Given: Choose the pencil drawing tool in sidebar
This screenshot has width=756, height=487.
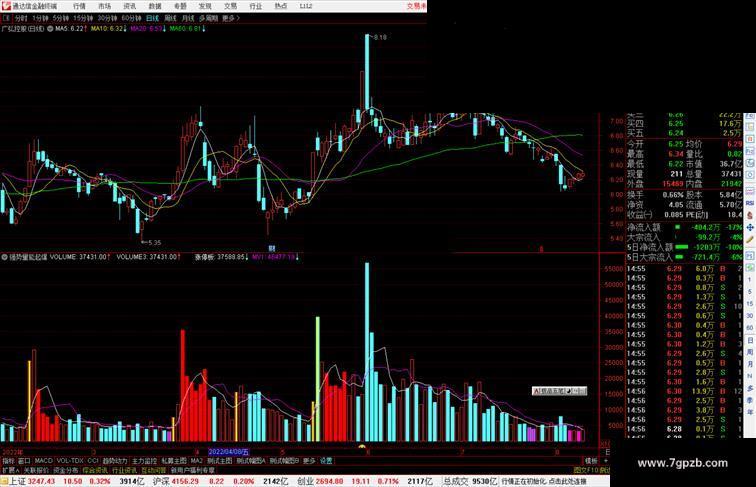Looking at the screenshot, I should click(750, 239).
